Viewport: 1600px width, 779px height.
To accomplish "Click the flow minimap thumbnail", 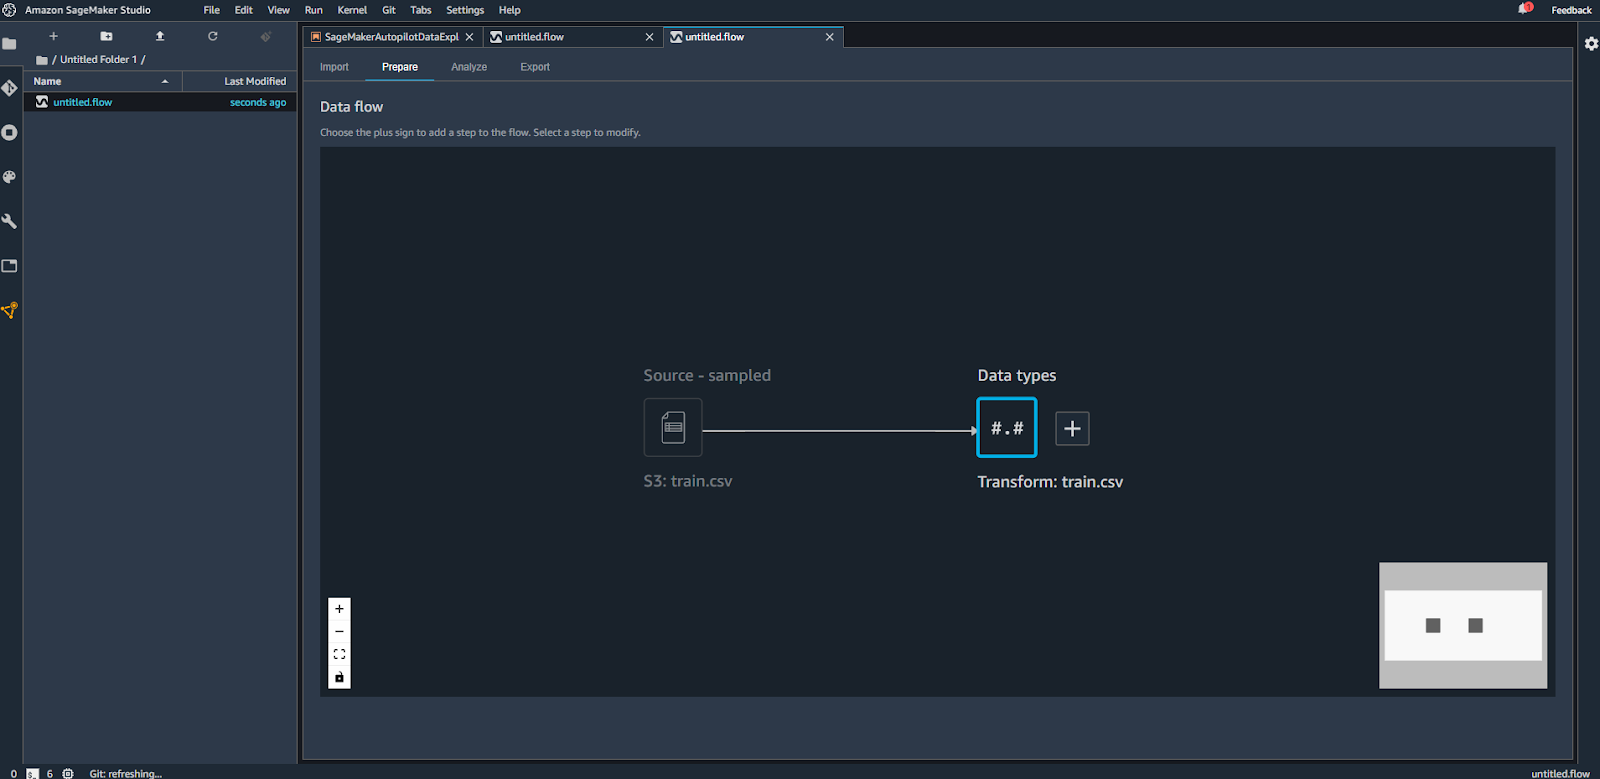I will click(1462, 625).
